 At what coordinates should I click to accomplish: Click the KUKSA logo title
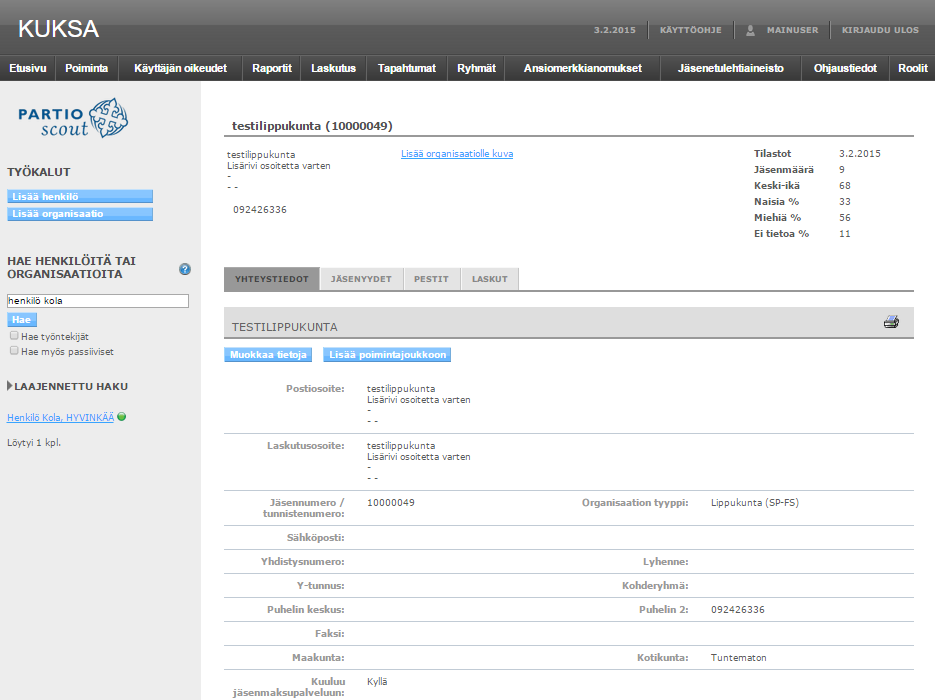[58, 29]
